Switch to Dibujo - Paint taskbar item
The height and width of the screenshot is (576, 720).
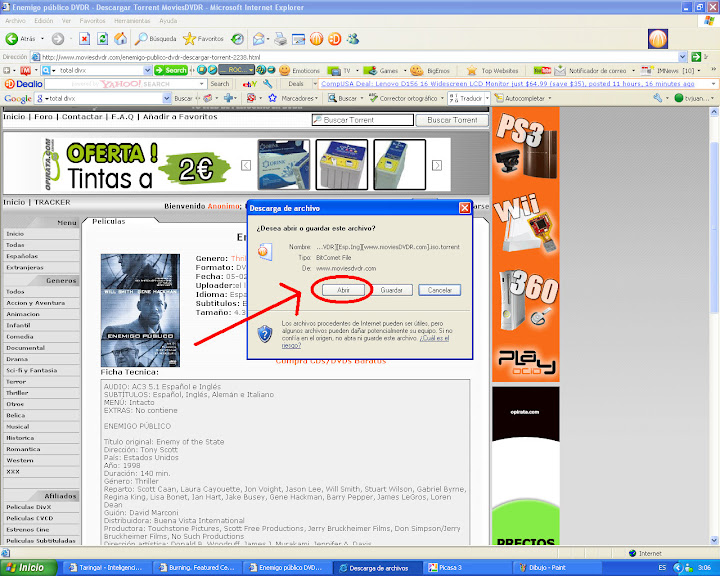[x=556, y=568]
